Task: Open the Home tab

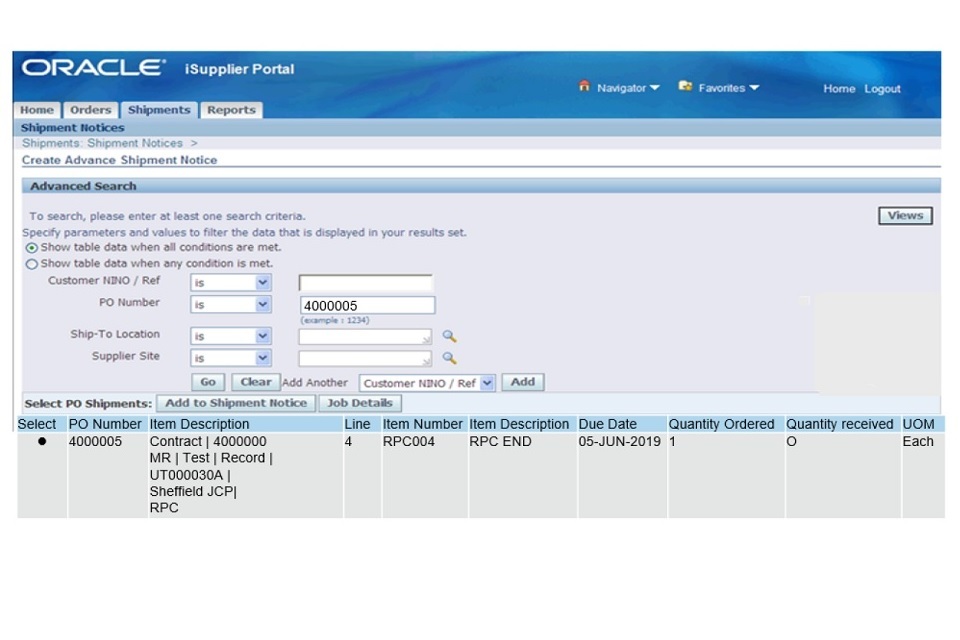Action: (38, 110)
